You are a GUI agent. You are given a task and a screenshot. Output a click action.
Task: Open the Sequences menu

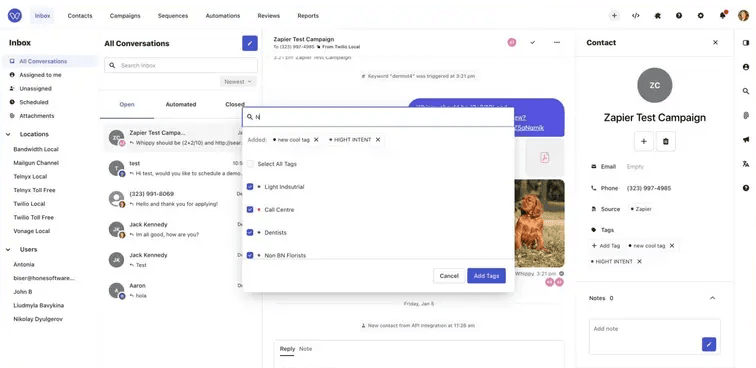pos(173,15)
